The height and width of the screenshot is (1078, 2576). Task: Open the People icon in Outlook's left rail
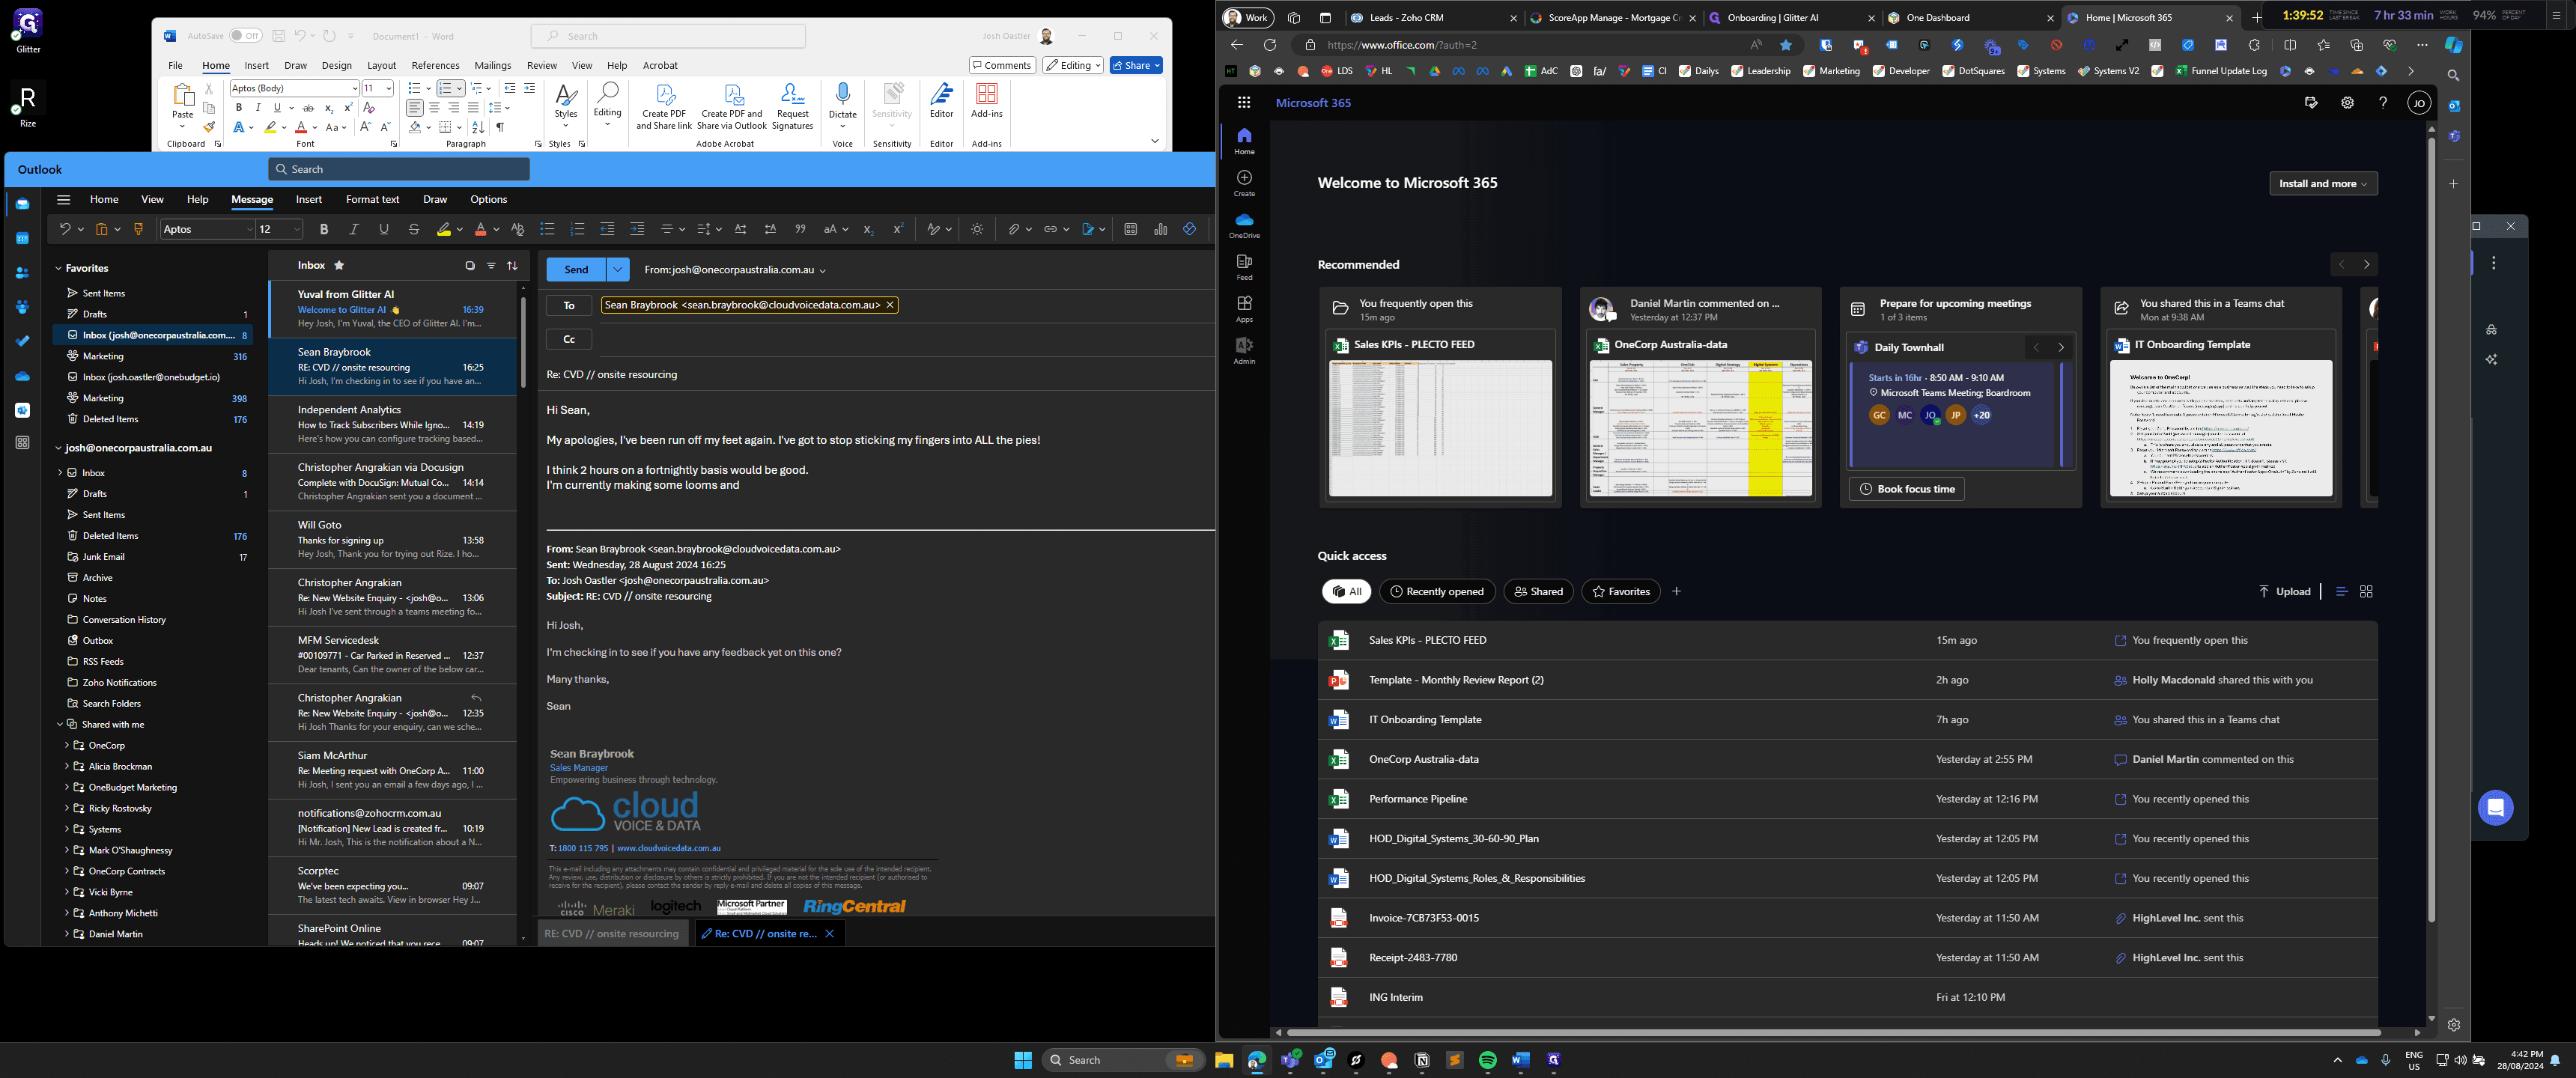tap(22, 273)
